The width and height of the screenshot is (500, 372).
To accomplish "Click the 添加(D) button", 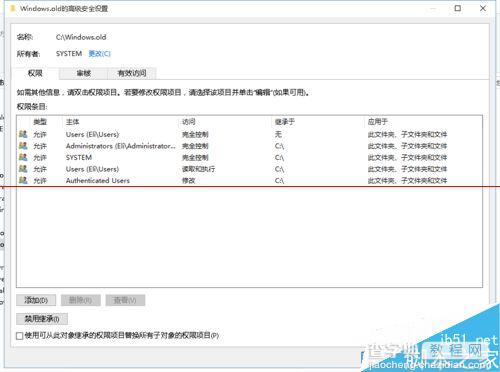I will 36,300.
